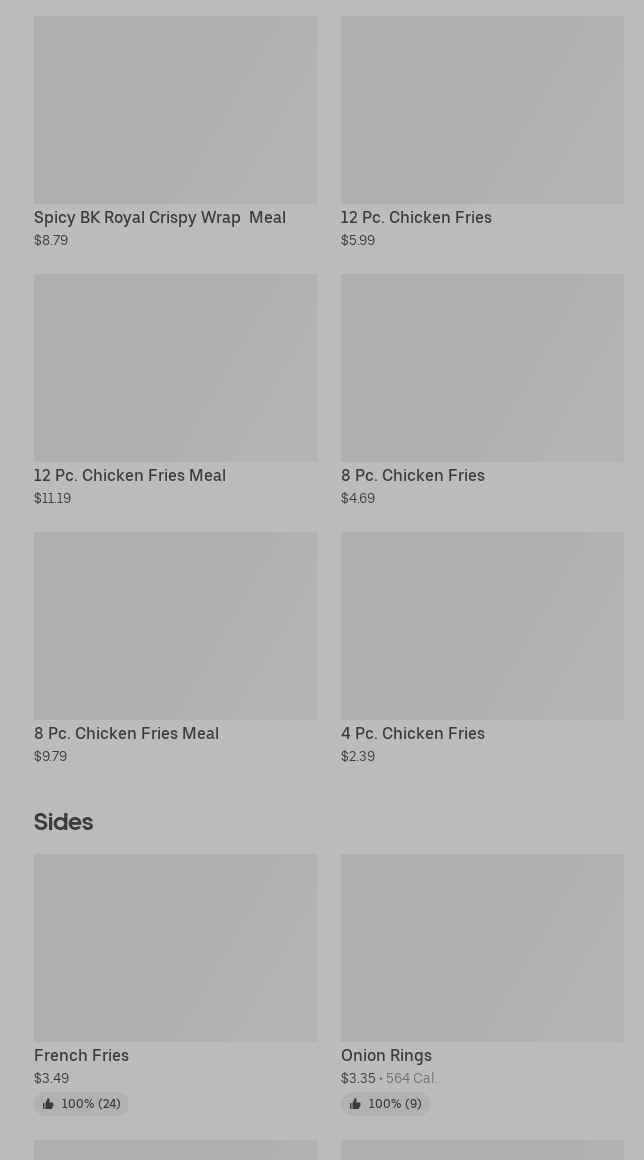Select Onion Rings item name
644x1160 pixels.
pos(386,1055)
